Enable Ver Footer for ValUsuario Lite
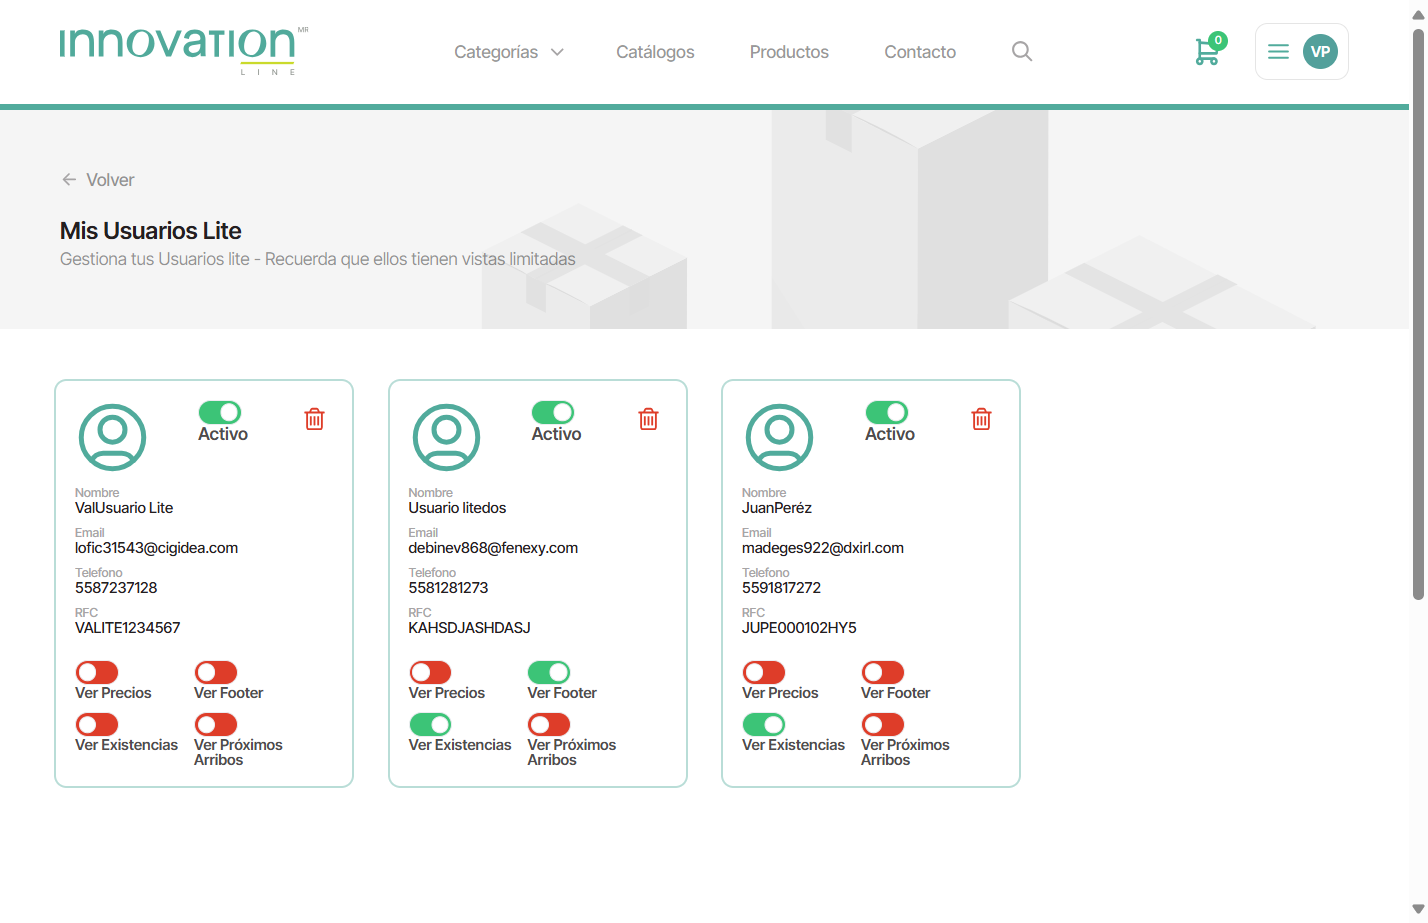Image resolution: width=1428 pixels, height=923 pixels. 216,672
